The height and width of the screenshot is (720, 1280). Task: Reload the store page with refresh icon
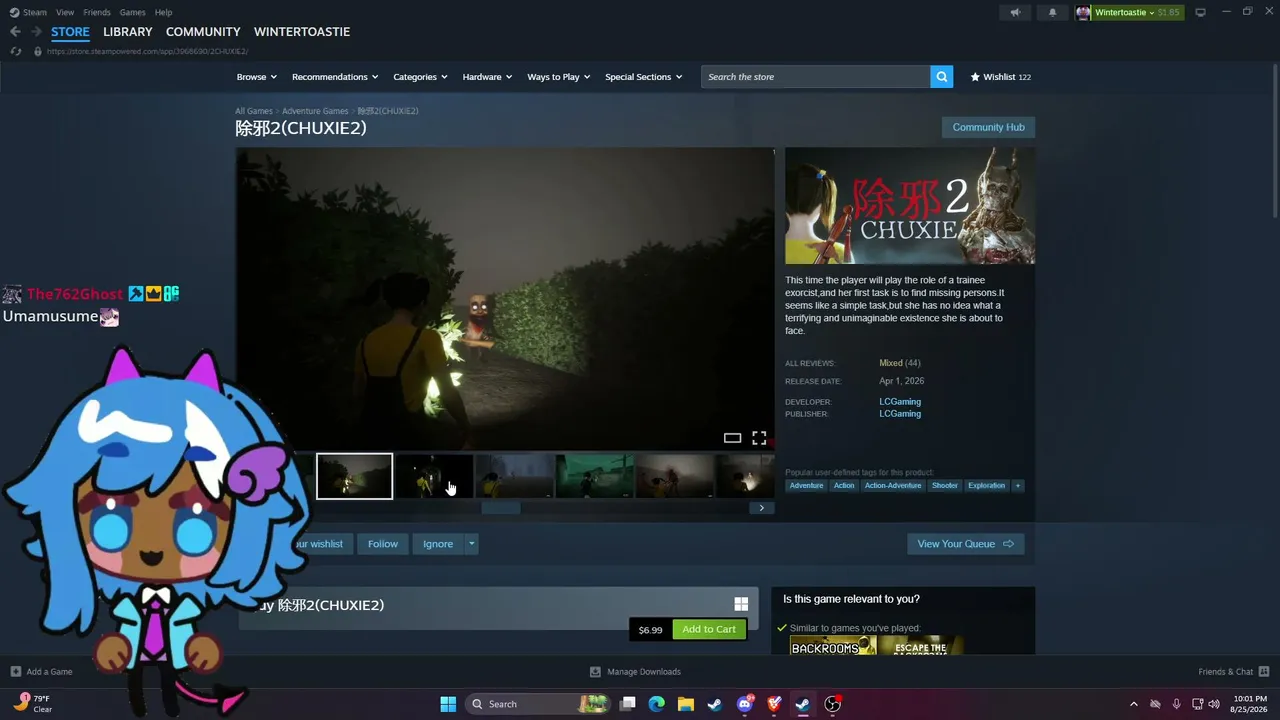coord(15,51)
